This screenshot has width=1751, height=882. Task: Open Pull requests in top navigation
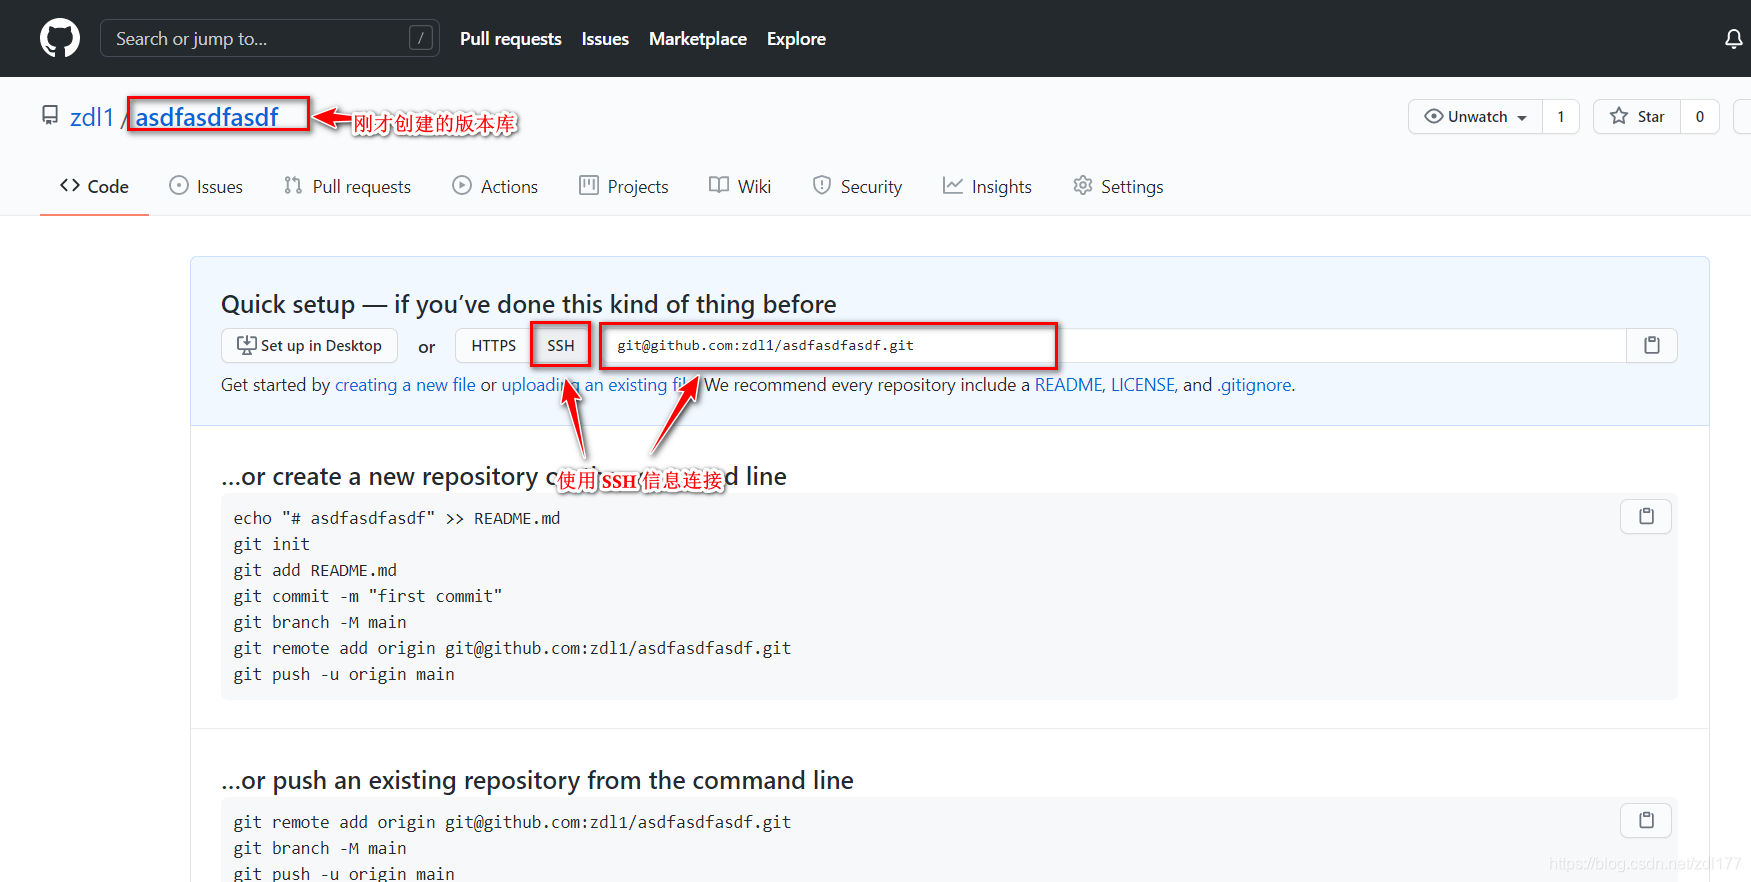coord(511,39)
